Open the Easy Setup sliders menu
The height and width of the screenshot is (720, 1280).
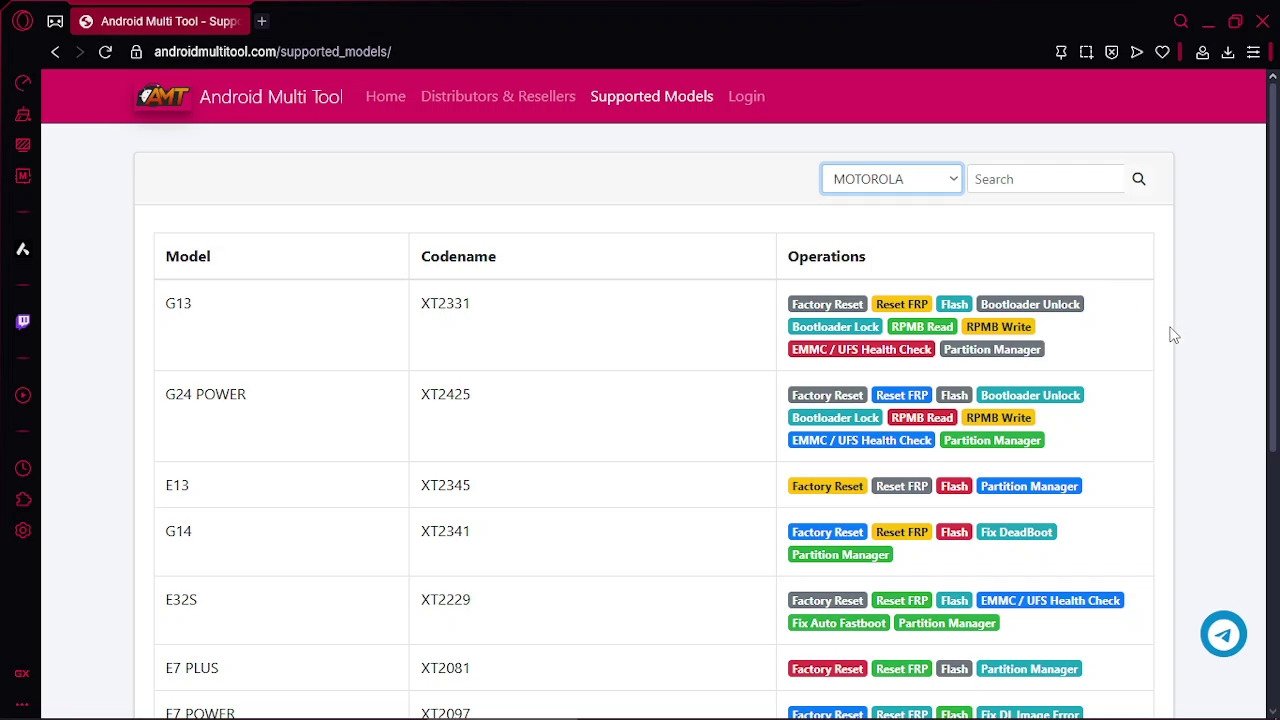(1253, 52)
